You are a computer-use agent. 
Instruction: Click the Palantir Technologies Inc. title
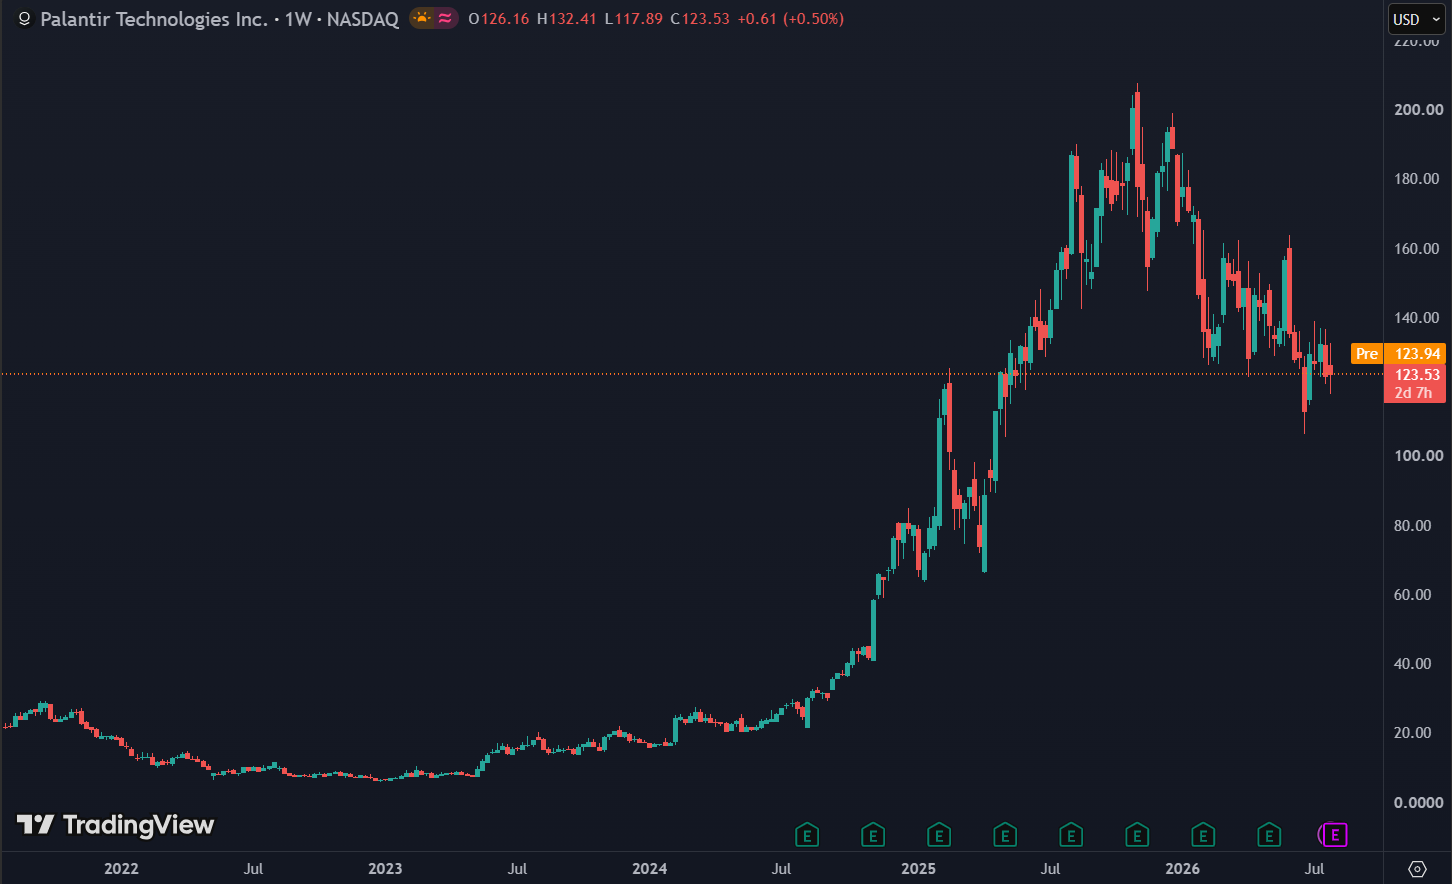coord(154,19)
